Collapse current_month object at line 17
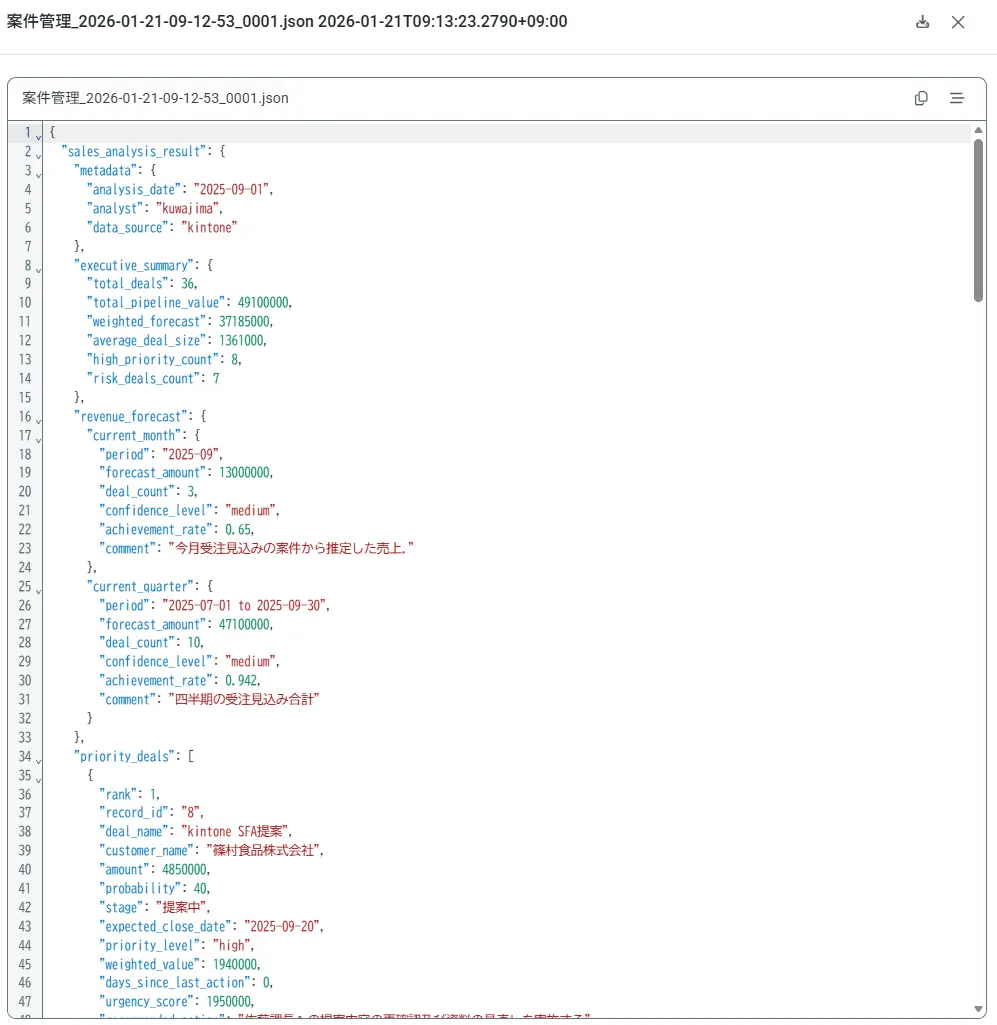Image resolution: width=997 pixels, height=1025 pixels. (x=39, y=439)
